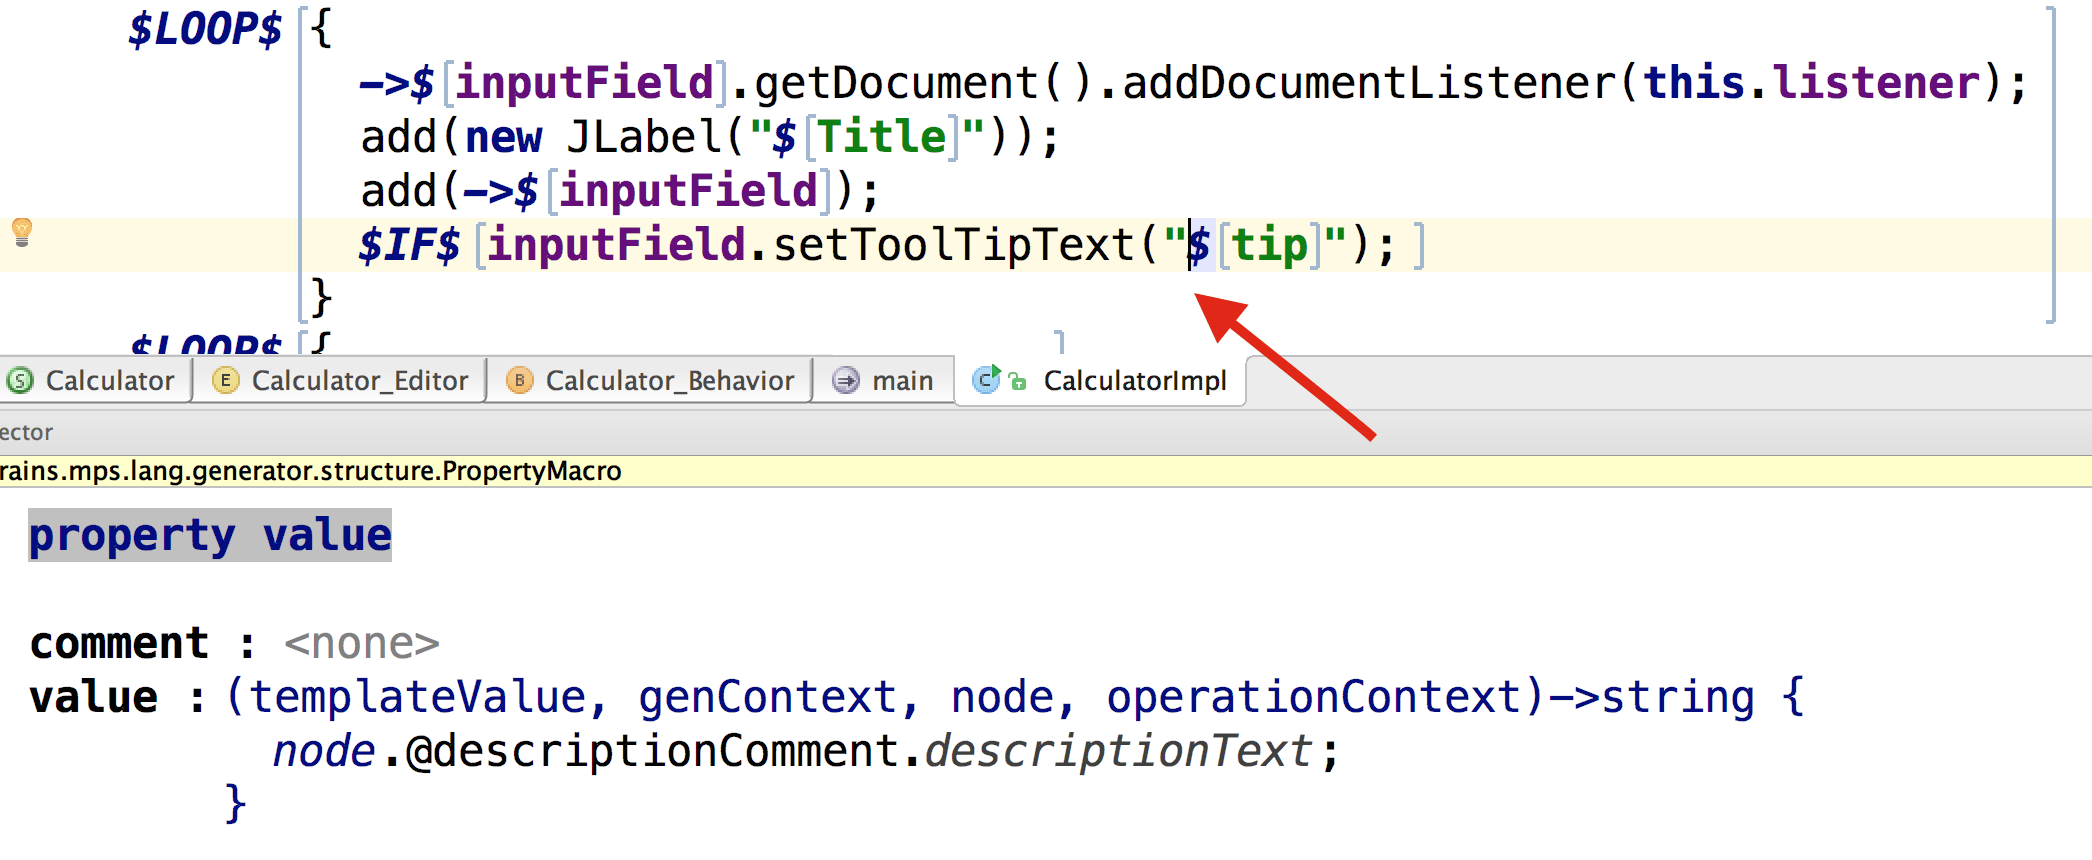The image size is (2092, 860).
Task: Switch to the Calculator tab
Action: pos(95,381)
